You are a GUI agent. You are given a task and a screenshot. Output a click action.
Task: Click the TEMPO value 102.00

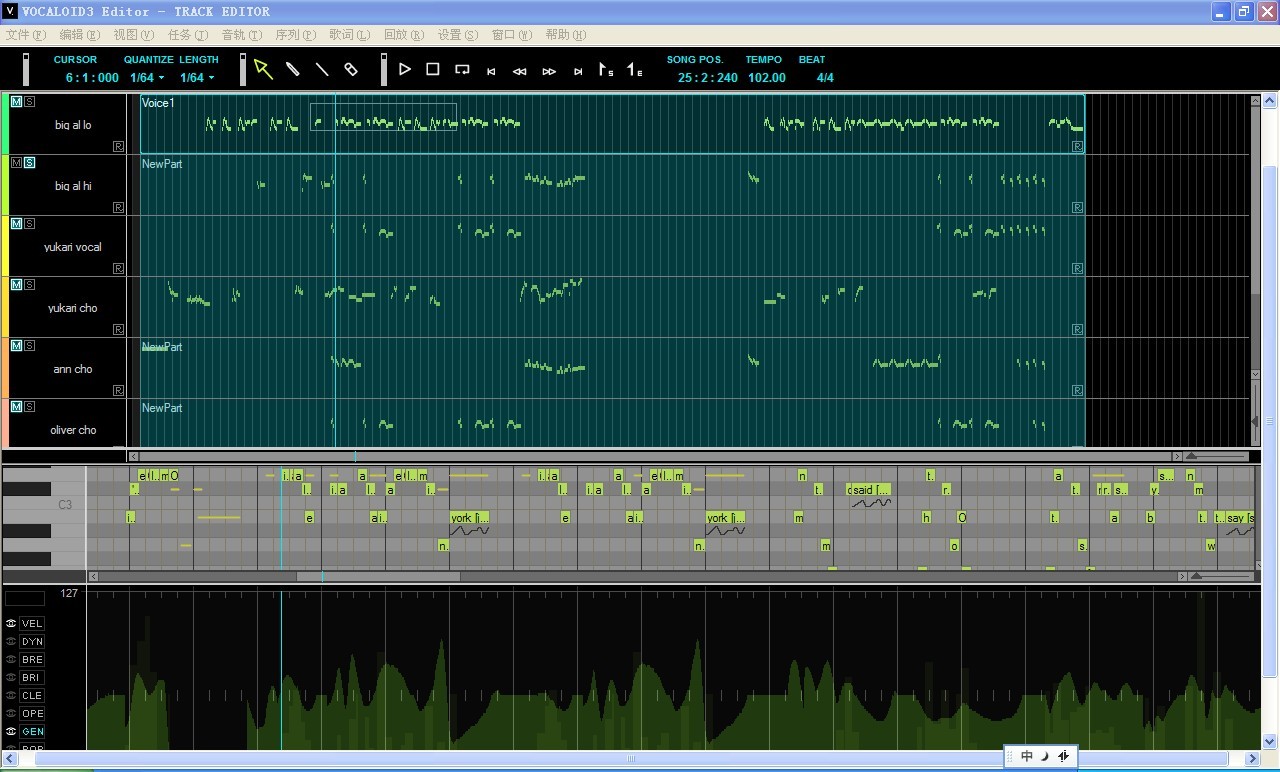point(767,77)
